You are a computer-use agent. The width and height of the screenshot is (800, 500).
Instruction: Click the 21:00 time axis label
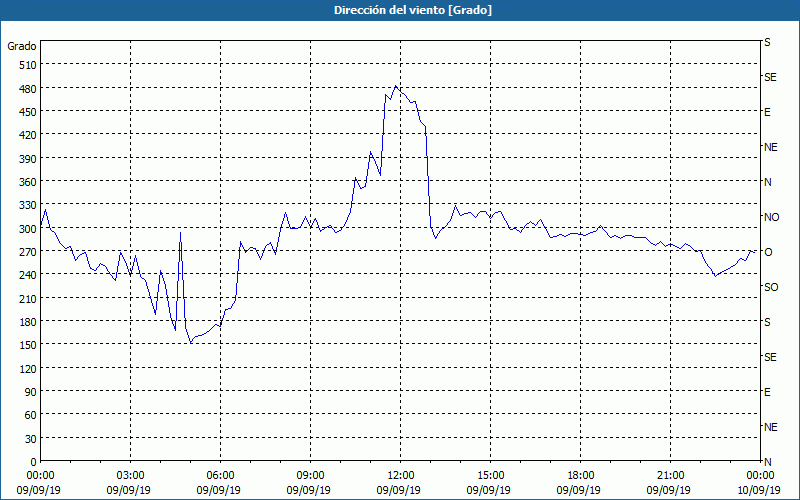click(x=670, y=476)
